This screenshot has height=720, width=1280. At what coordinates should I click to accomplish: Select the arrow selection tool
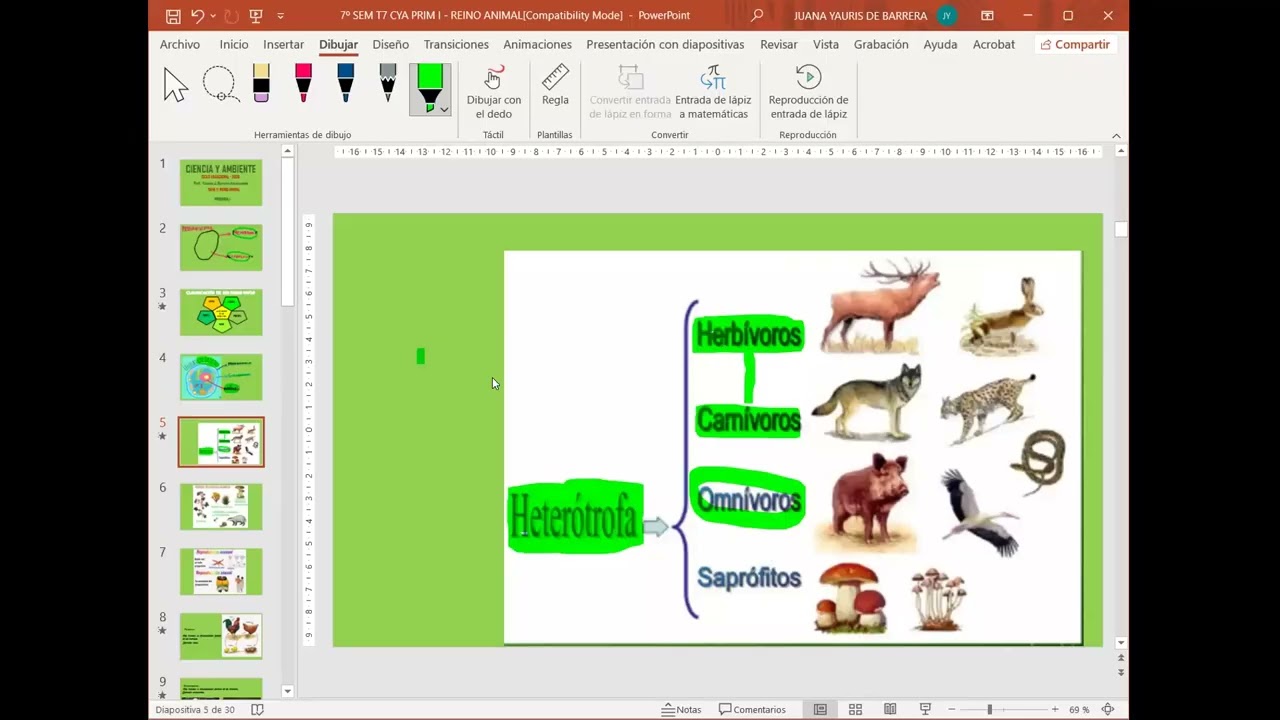coord(176,85)
